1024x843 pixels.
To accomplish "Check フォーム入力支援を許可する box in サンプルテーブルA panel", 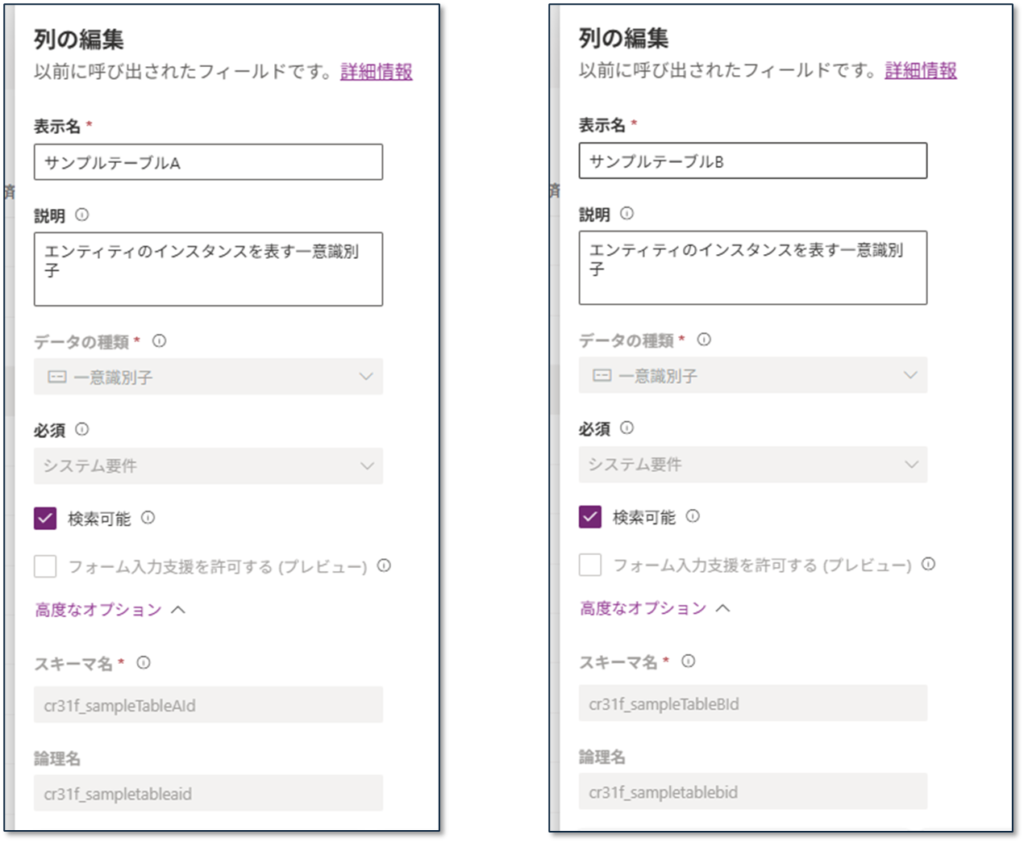I will [45, 567].
